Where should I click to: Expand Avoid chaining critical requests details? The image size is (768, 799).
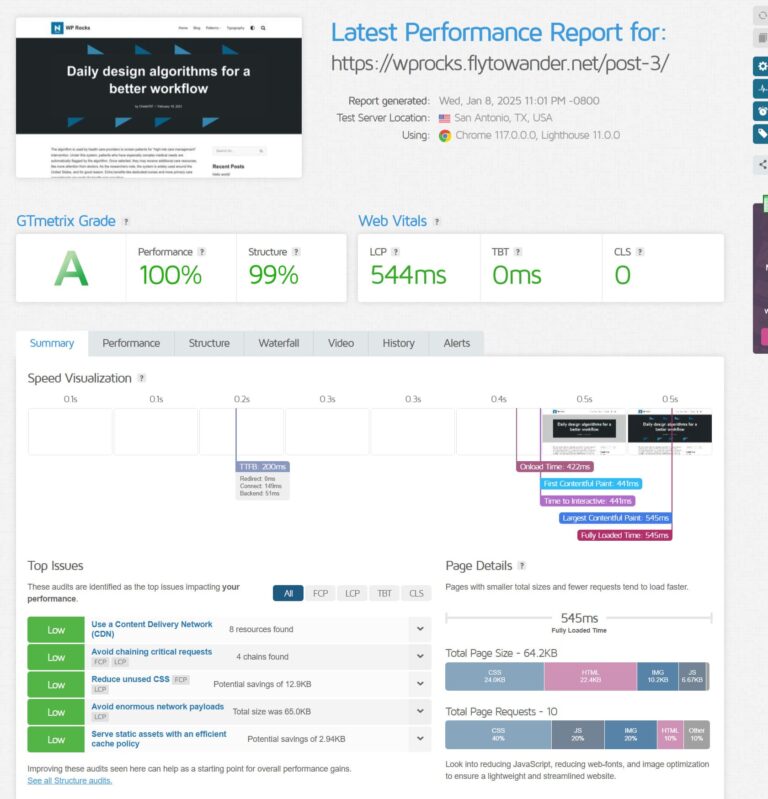point(419,657)
